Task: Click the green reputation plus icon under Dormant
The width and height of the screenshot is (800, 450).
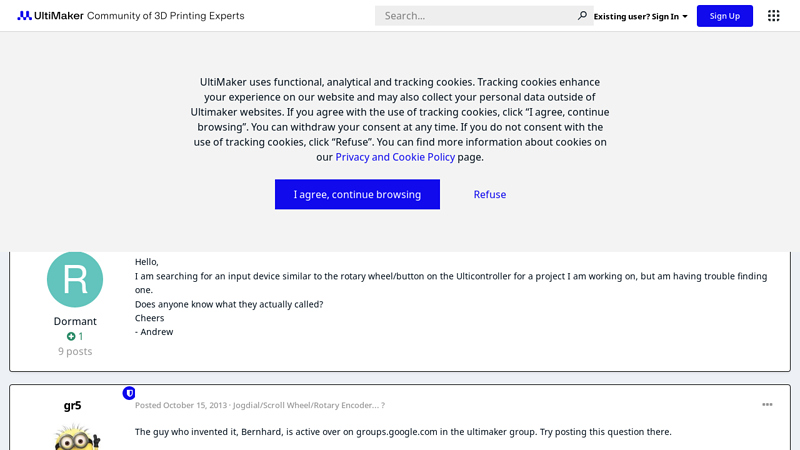Action: coord(71,337)
